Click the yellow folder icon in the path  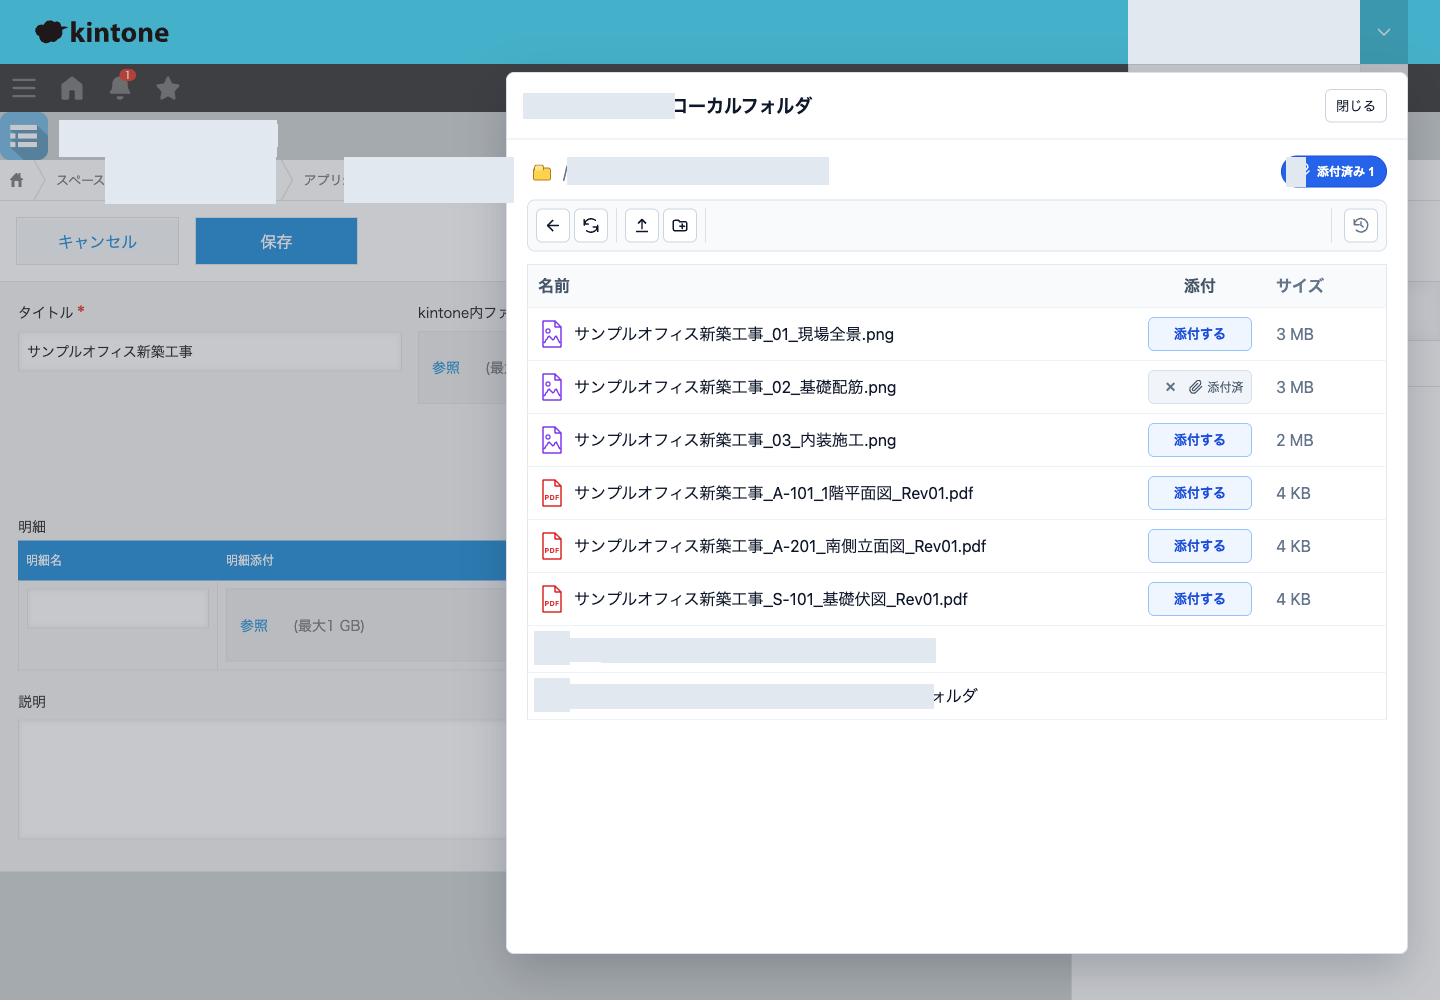click(x=542, y=173)
